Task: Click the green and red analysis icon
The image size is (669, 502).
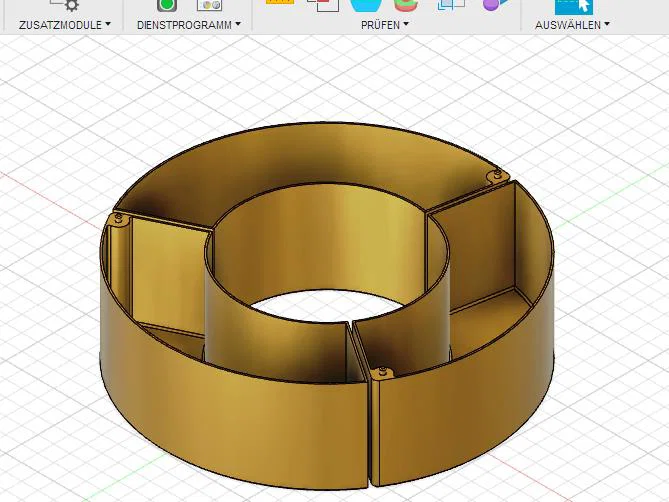Action: click(406, 5)
